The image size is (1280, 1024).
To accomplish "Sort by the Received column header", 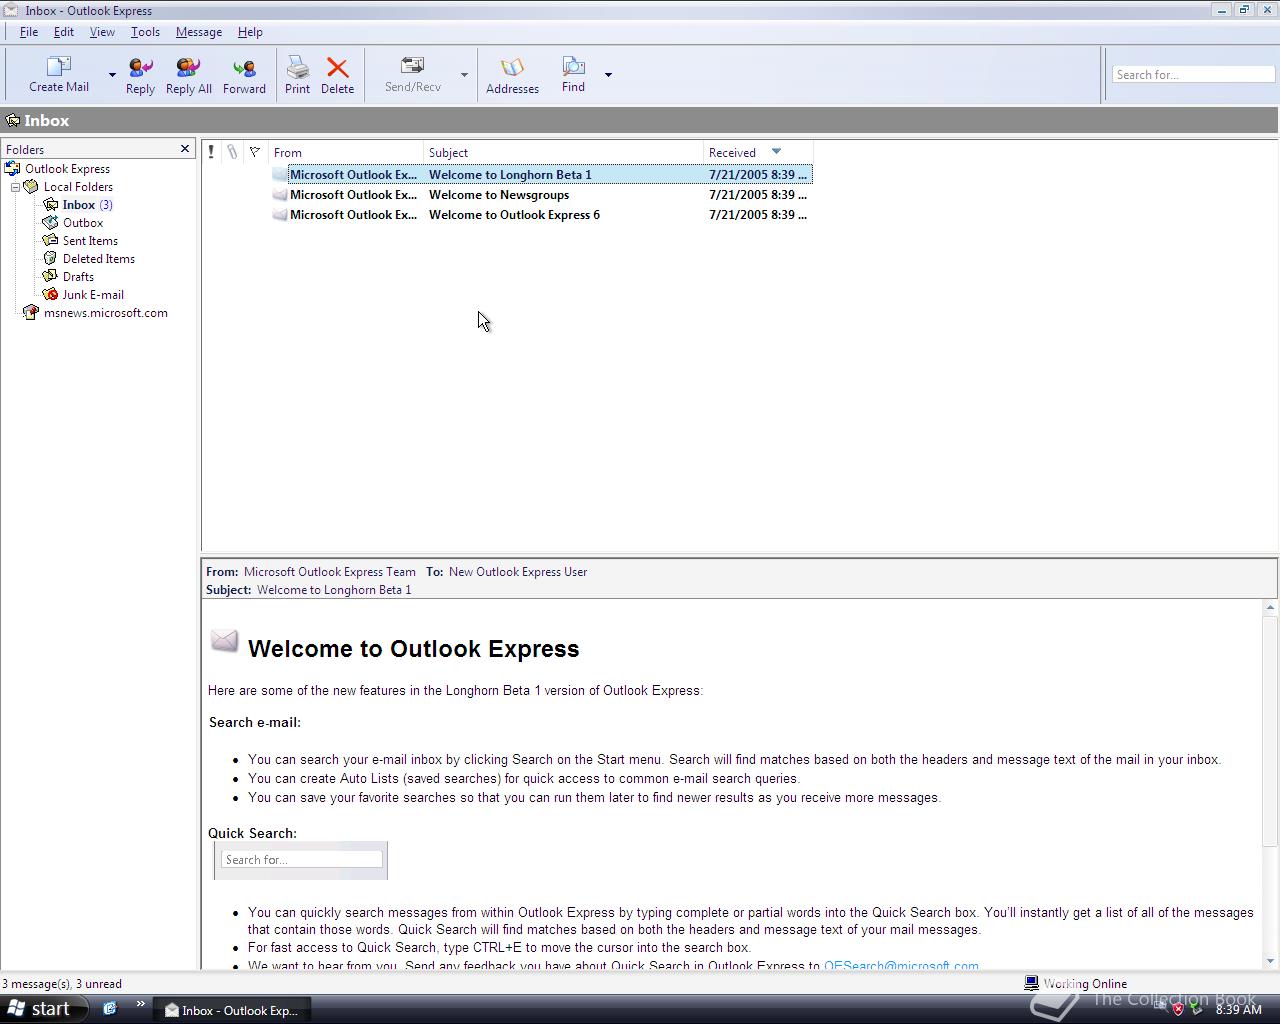I will (758, 152).
